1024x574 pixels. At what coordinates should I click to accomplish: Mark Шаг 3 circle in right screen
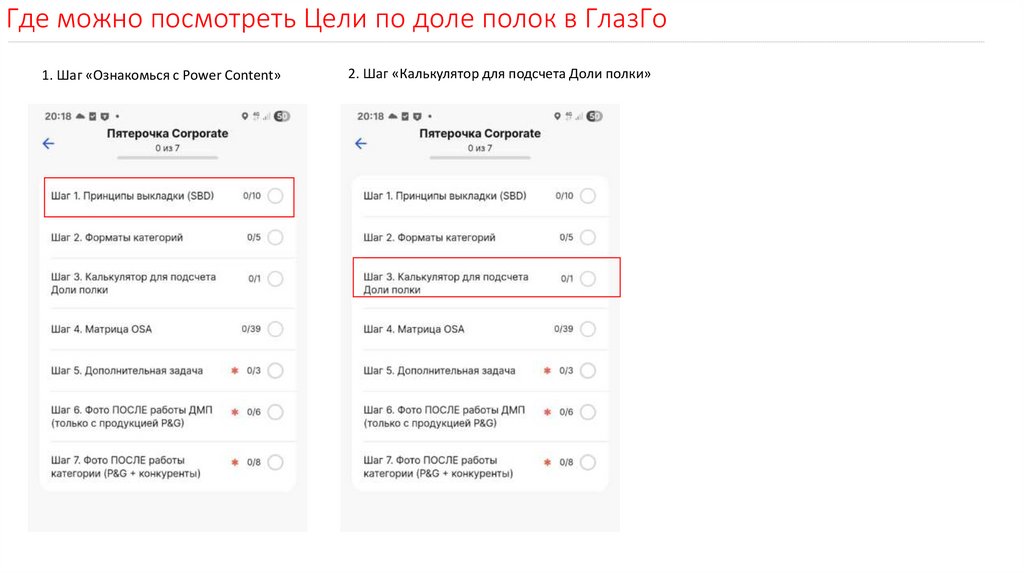(x=588, y=279)
